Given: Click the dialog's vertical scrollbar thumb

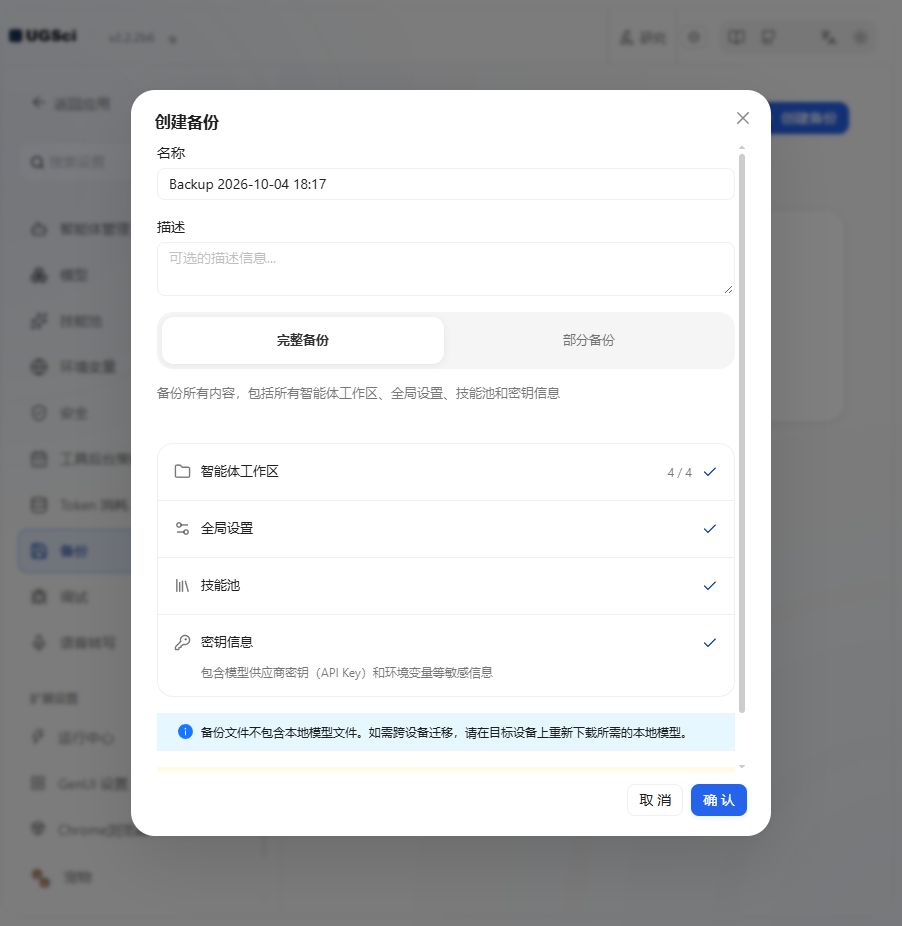Looking at the screenshot, I should tap(742, 433).
